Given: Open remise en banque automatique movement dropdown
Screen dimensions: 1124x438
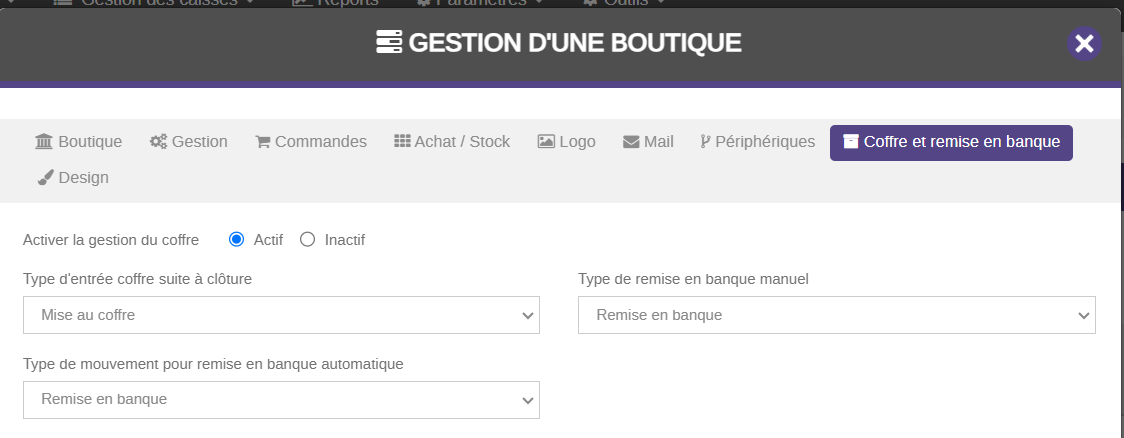Looking at the screenshot, I should click(281, 399).
